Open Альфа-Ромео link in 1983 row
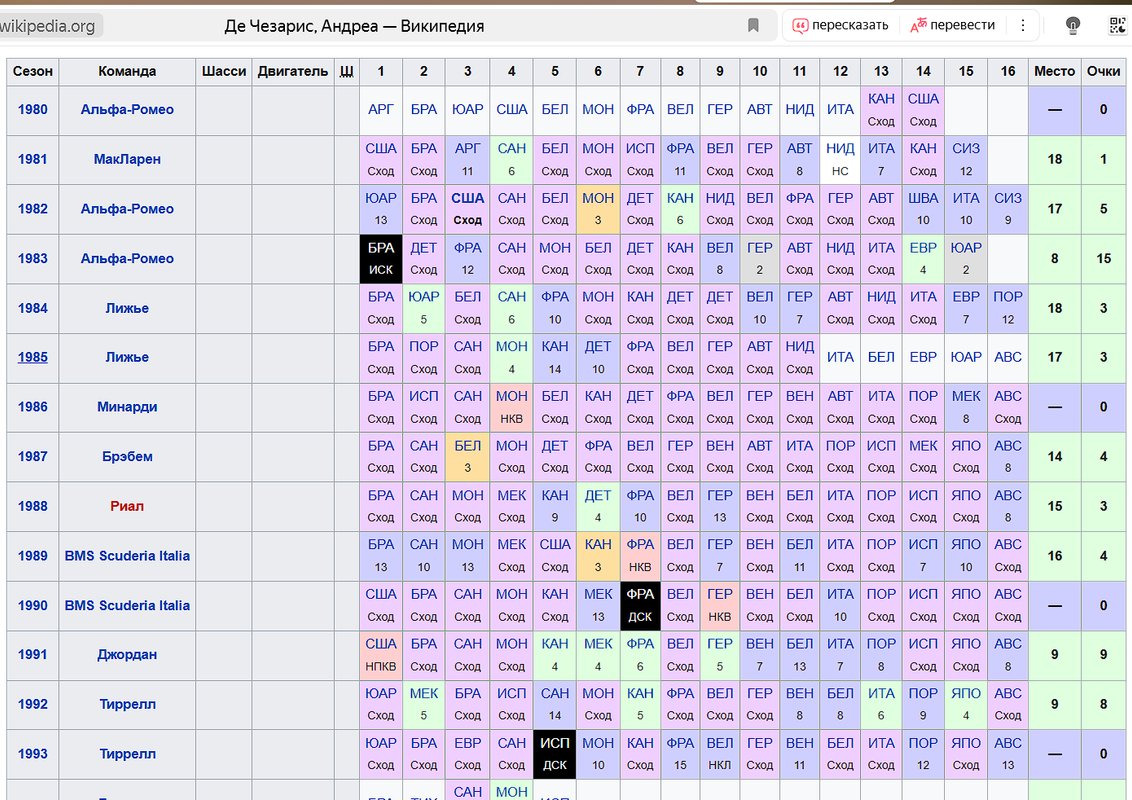 127,258
